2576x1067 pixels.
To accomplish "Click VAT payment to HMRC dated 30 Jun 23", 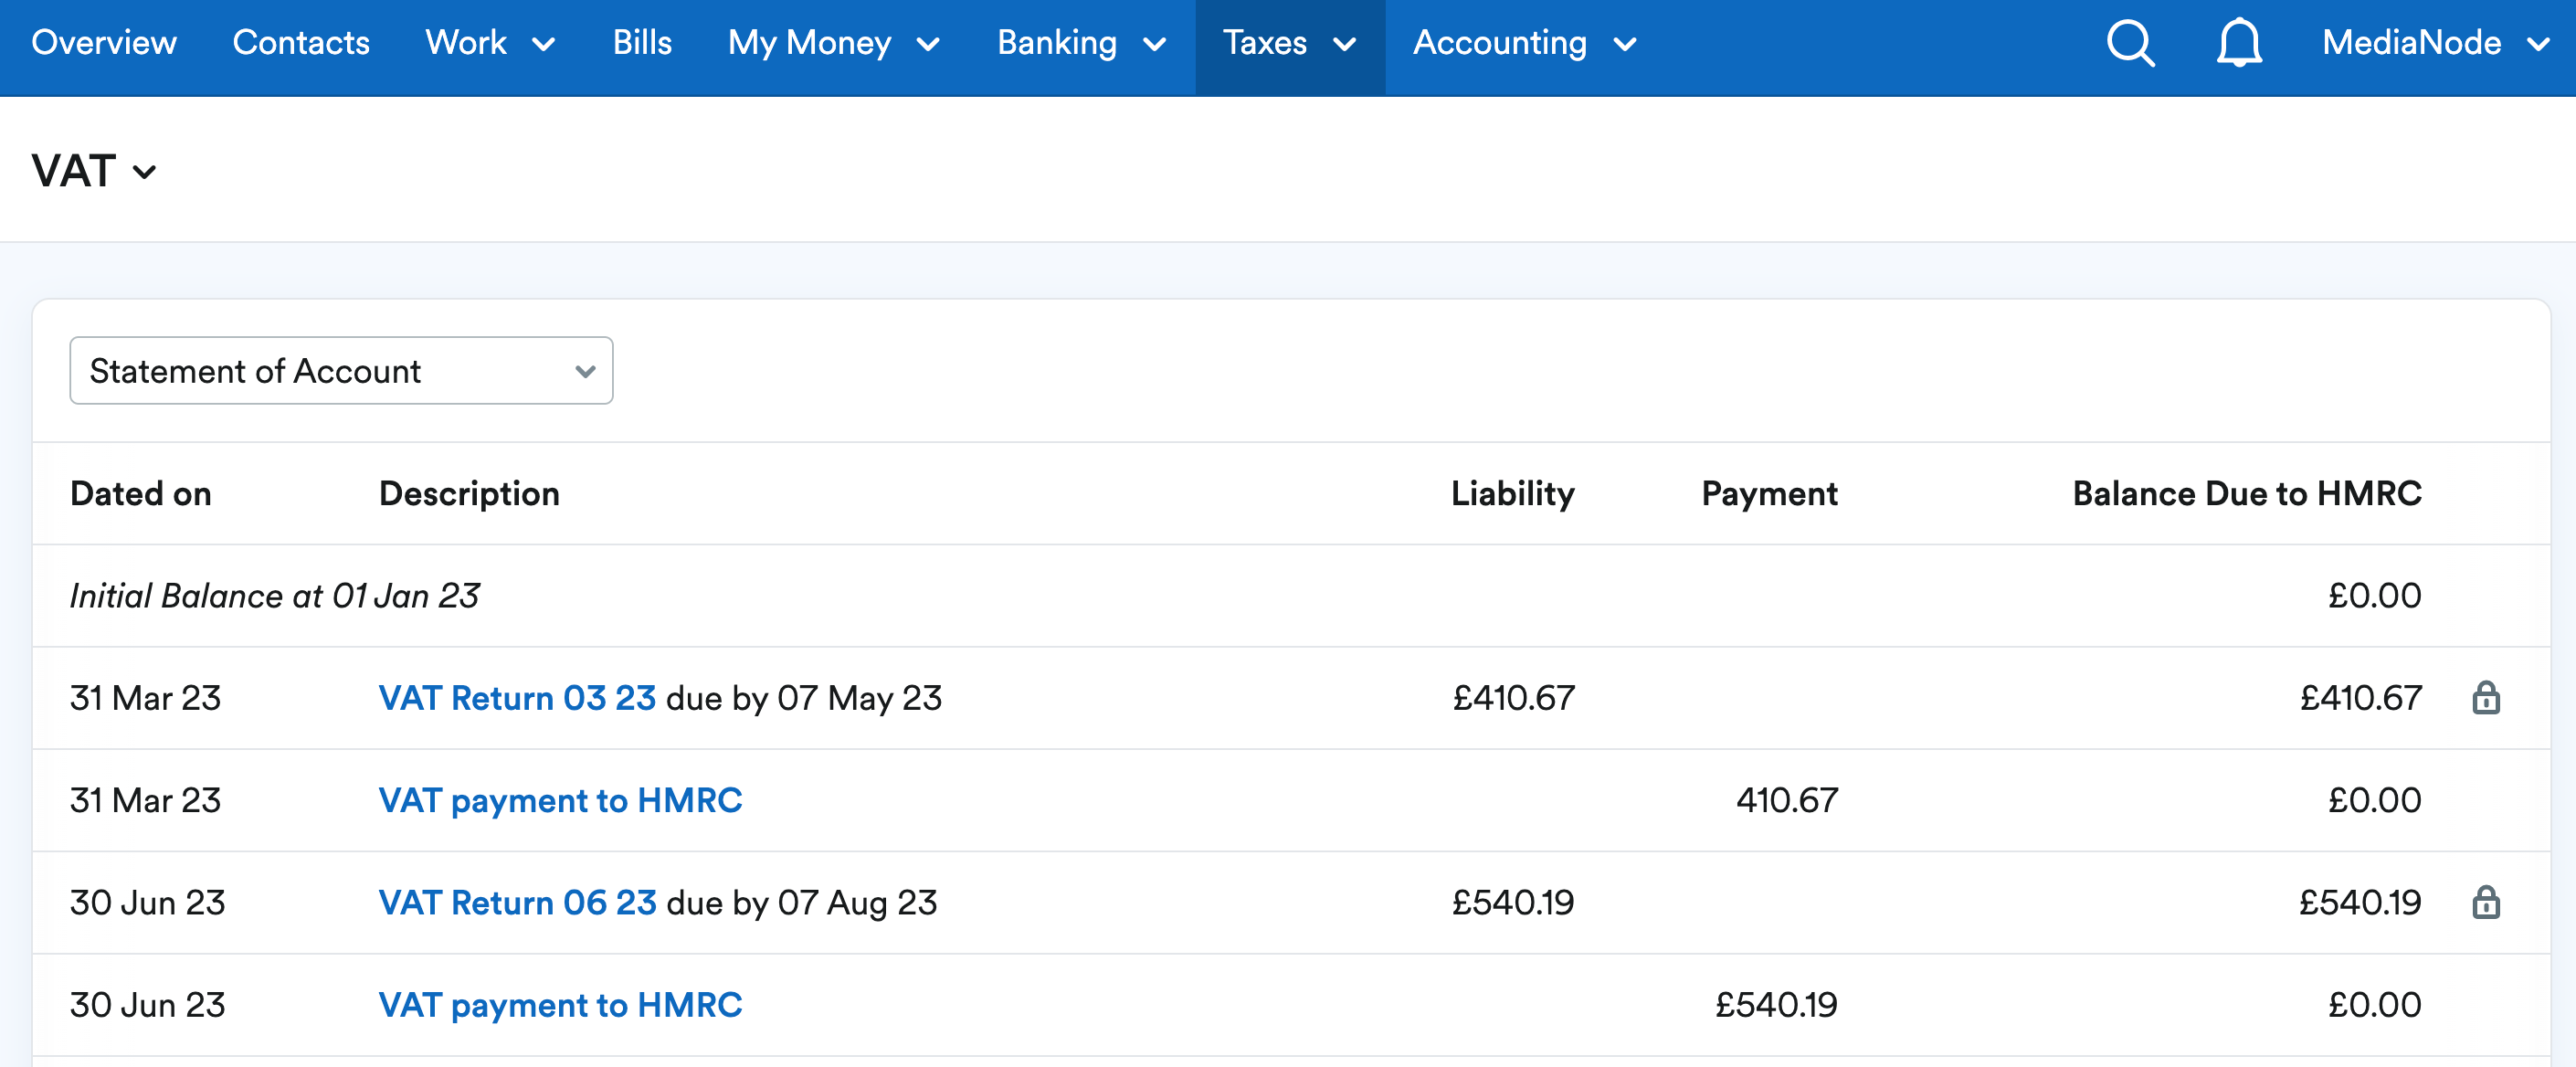I will [x=560, y=1005].
